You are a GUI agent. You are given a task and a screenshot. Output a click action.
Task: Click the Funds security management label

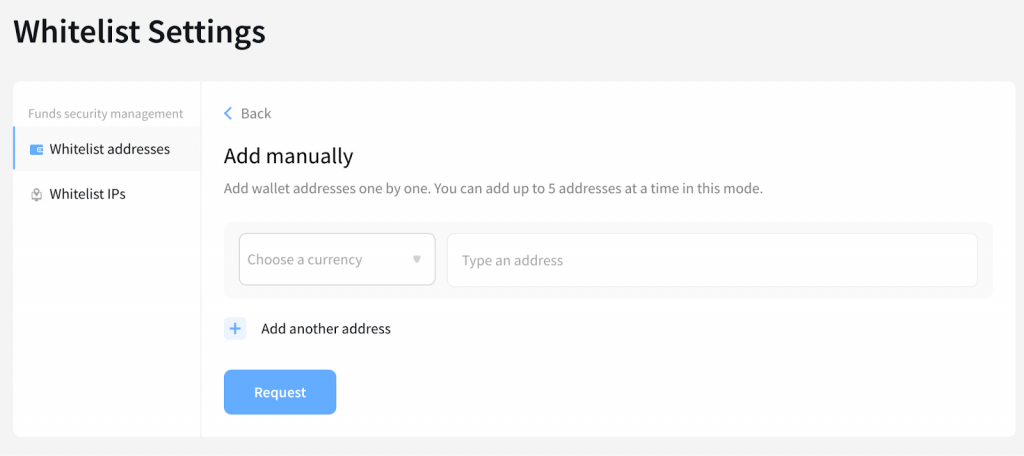106,114
